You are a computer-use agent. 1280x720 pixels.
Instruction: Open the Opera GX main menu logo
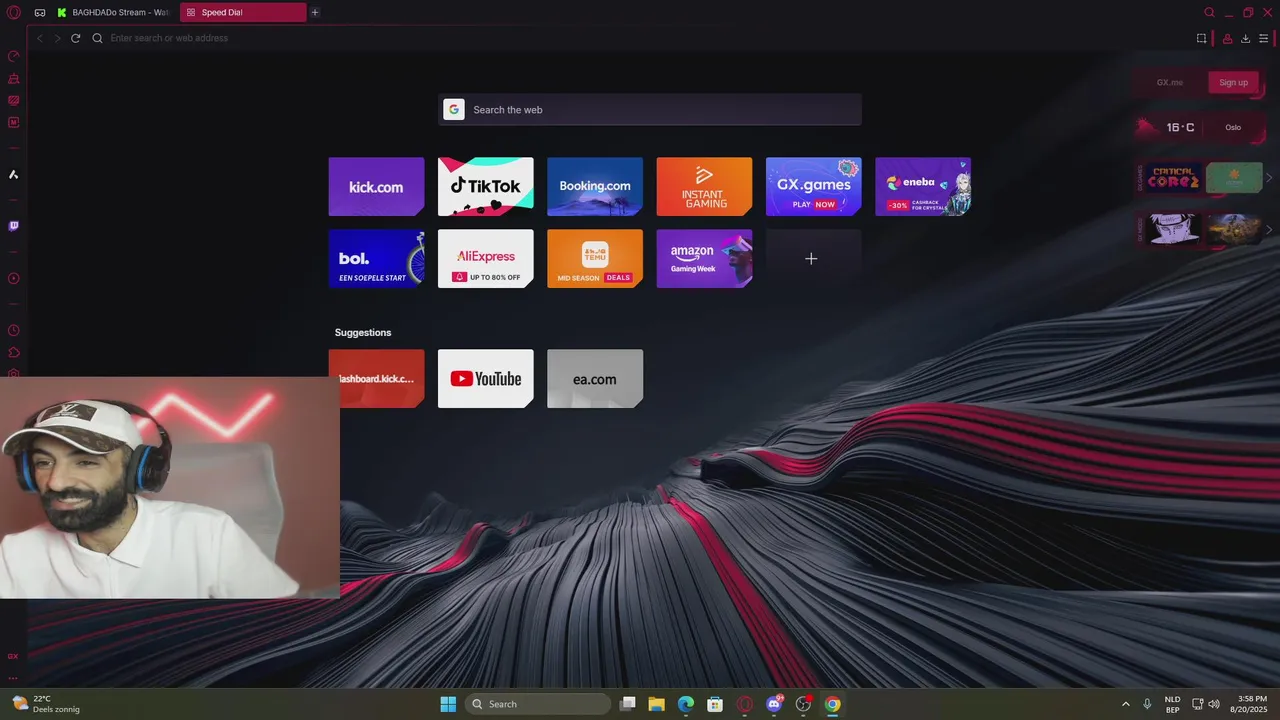[x=13, y=12]
